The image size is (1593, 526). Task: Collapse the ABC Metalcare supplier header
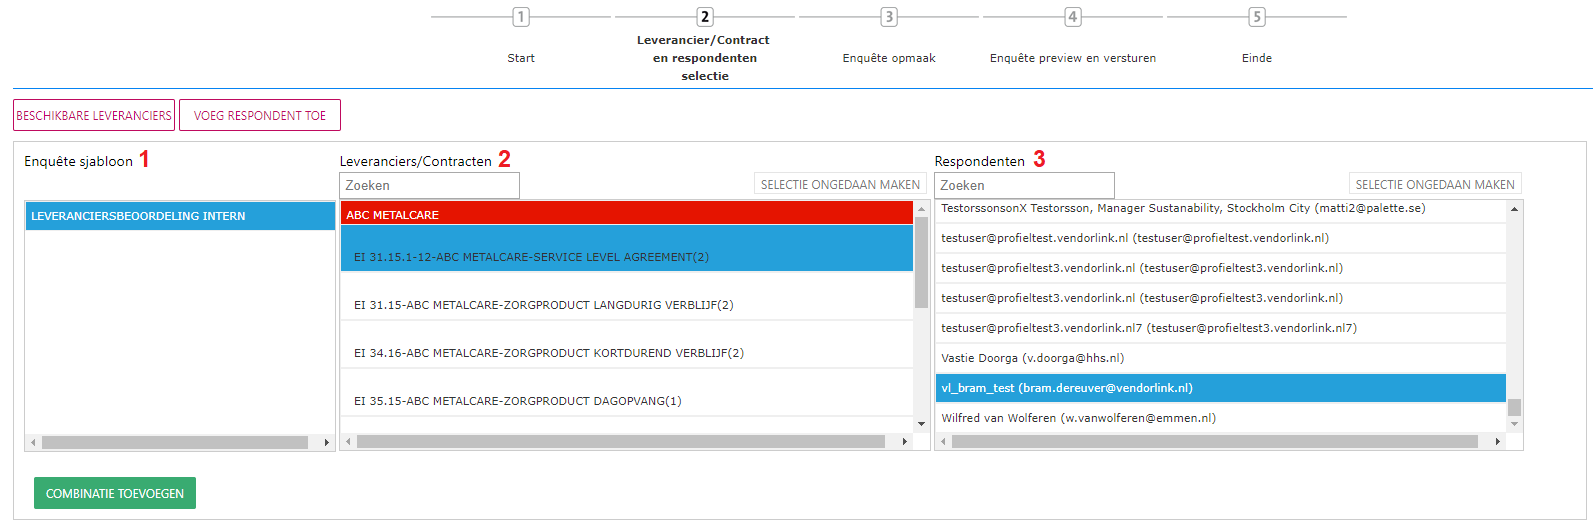click(x=626, y=214)
